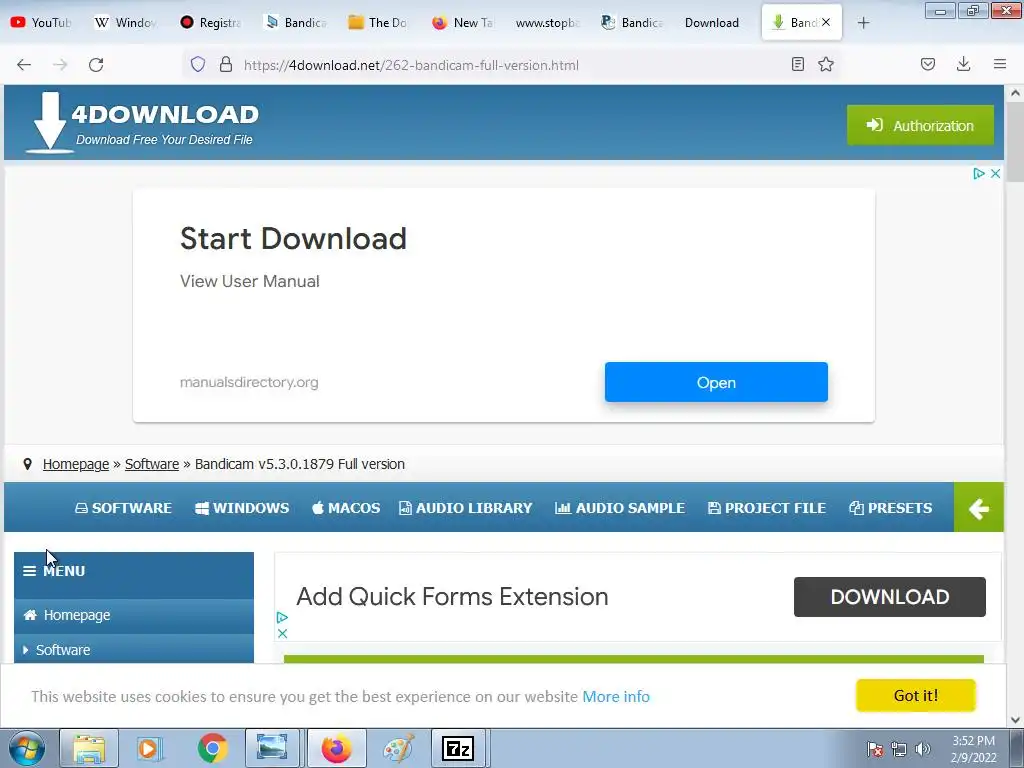Close the top advertisement with the X
1024x768 pixels.
click(x=995, y=173)
